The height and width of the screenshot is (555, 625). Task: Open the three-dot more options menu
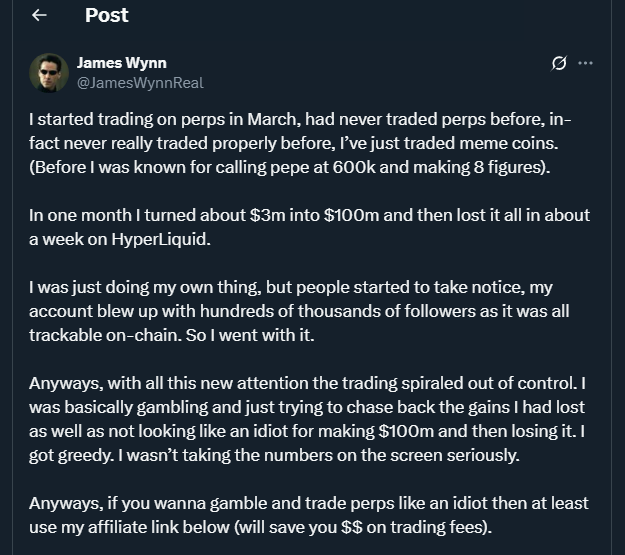click(x=585, y=63)
